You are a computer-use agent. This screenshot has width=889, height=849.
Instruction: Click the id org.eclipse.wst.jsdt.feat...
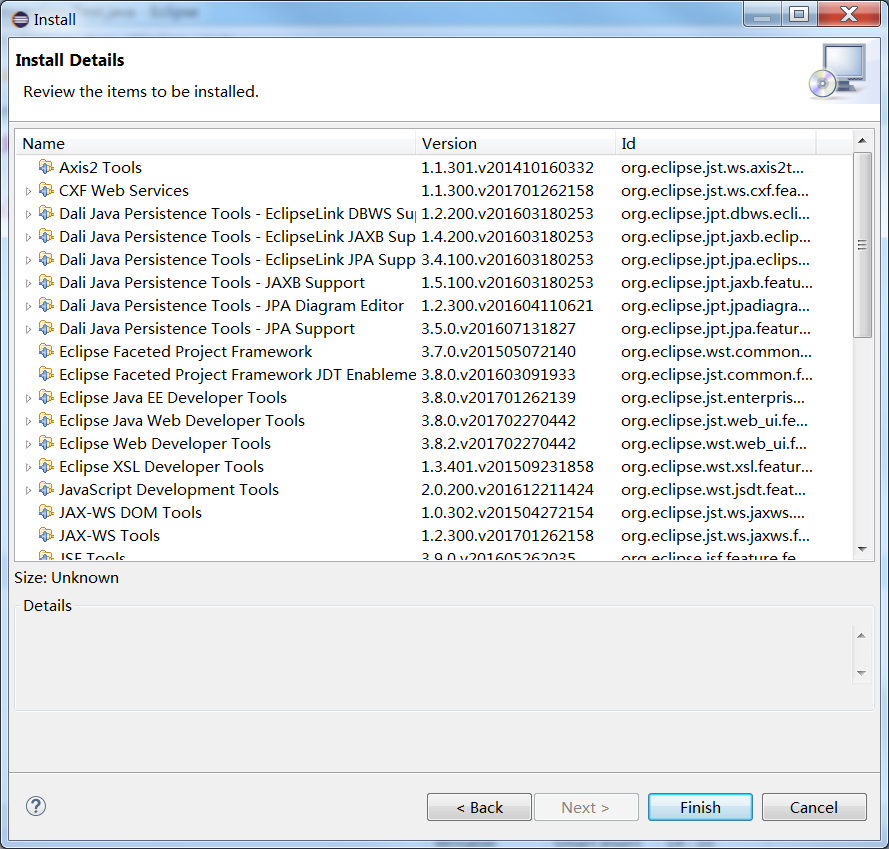713,489
